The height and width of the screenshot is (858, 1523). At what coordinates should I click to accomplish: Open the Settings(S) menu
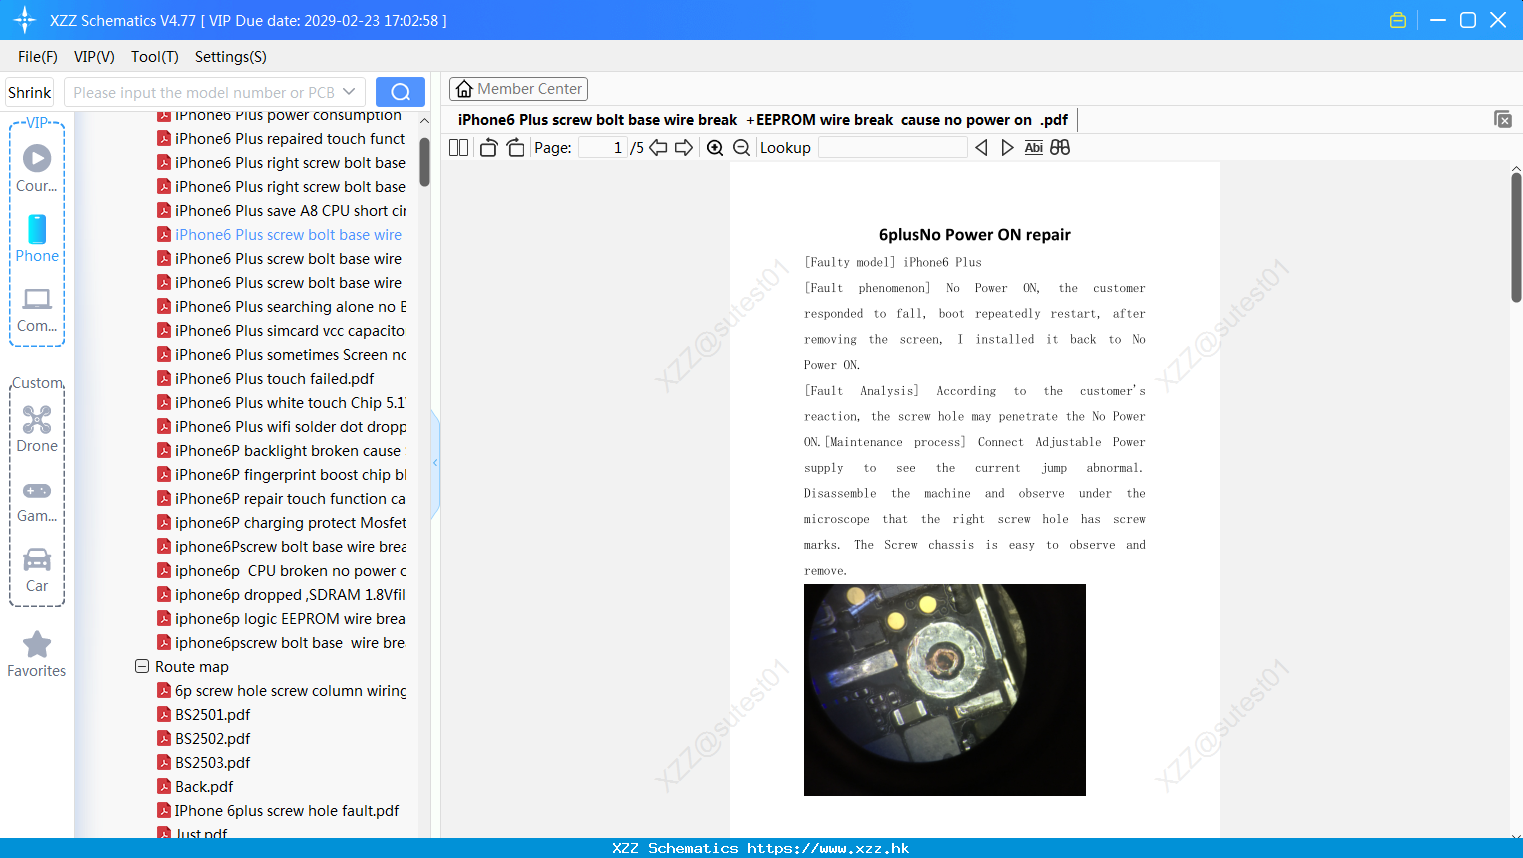[231, 57]
